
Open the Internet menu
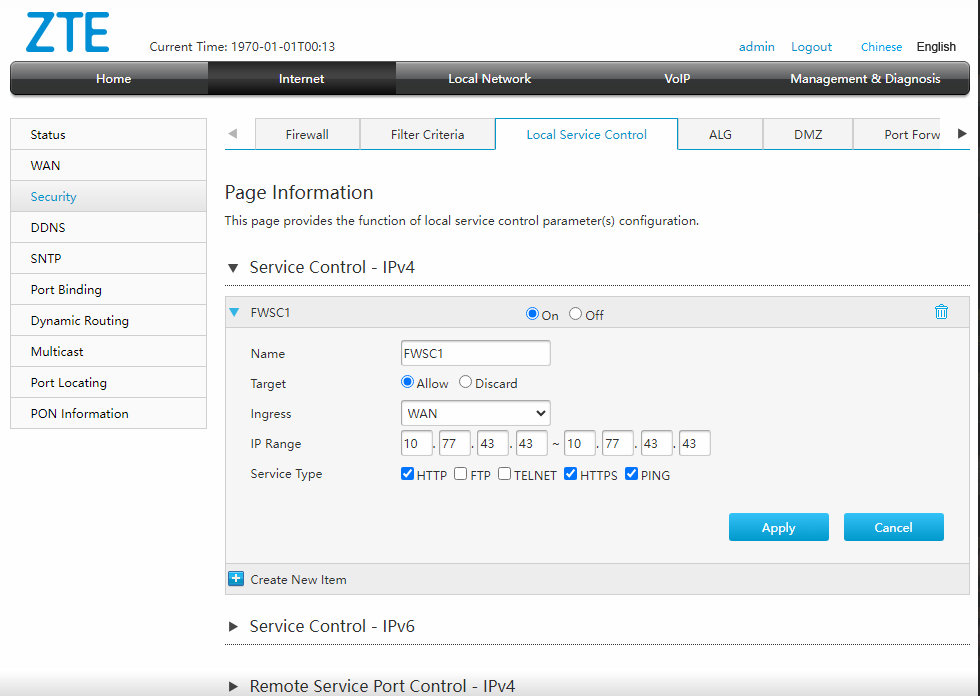point(301,79)
